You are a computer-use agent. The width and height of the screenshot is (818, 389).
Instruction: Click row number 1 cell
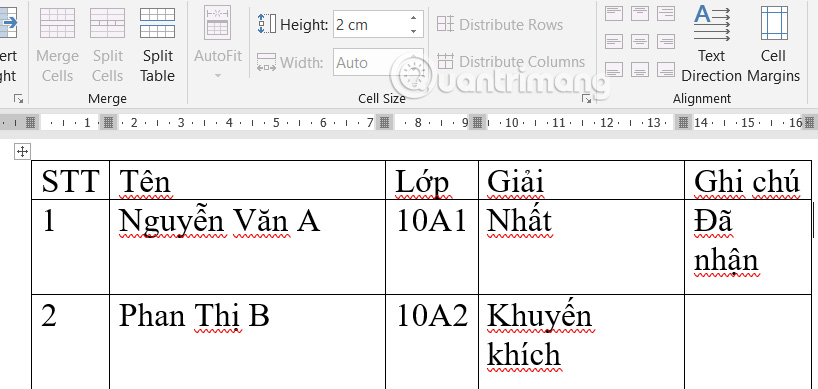tap(70, 247)
